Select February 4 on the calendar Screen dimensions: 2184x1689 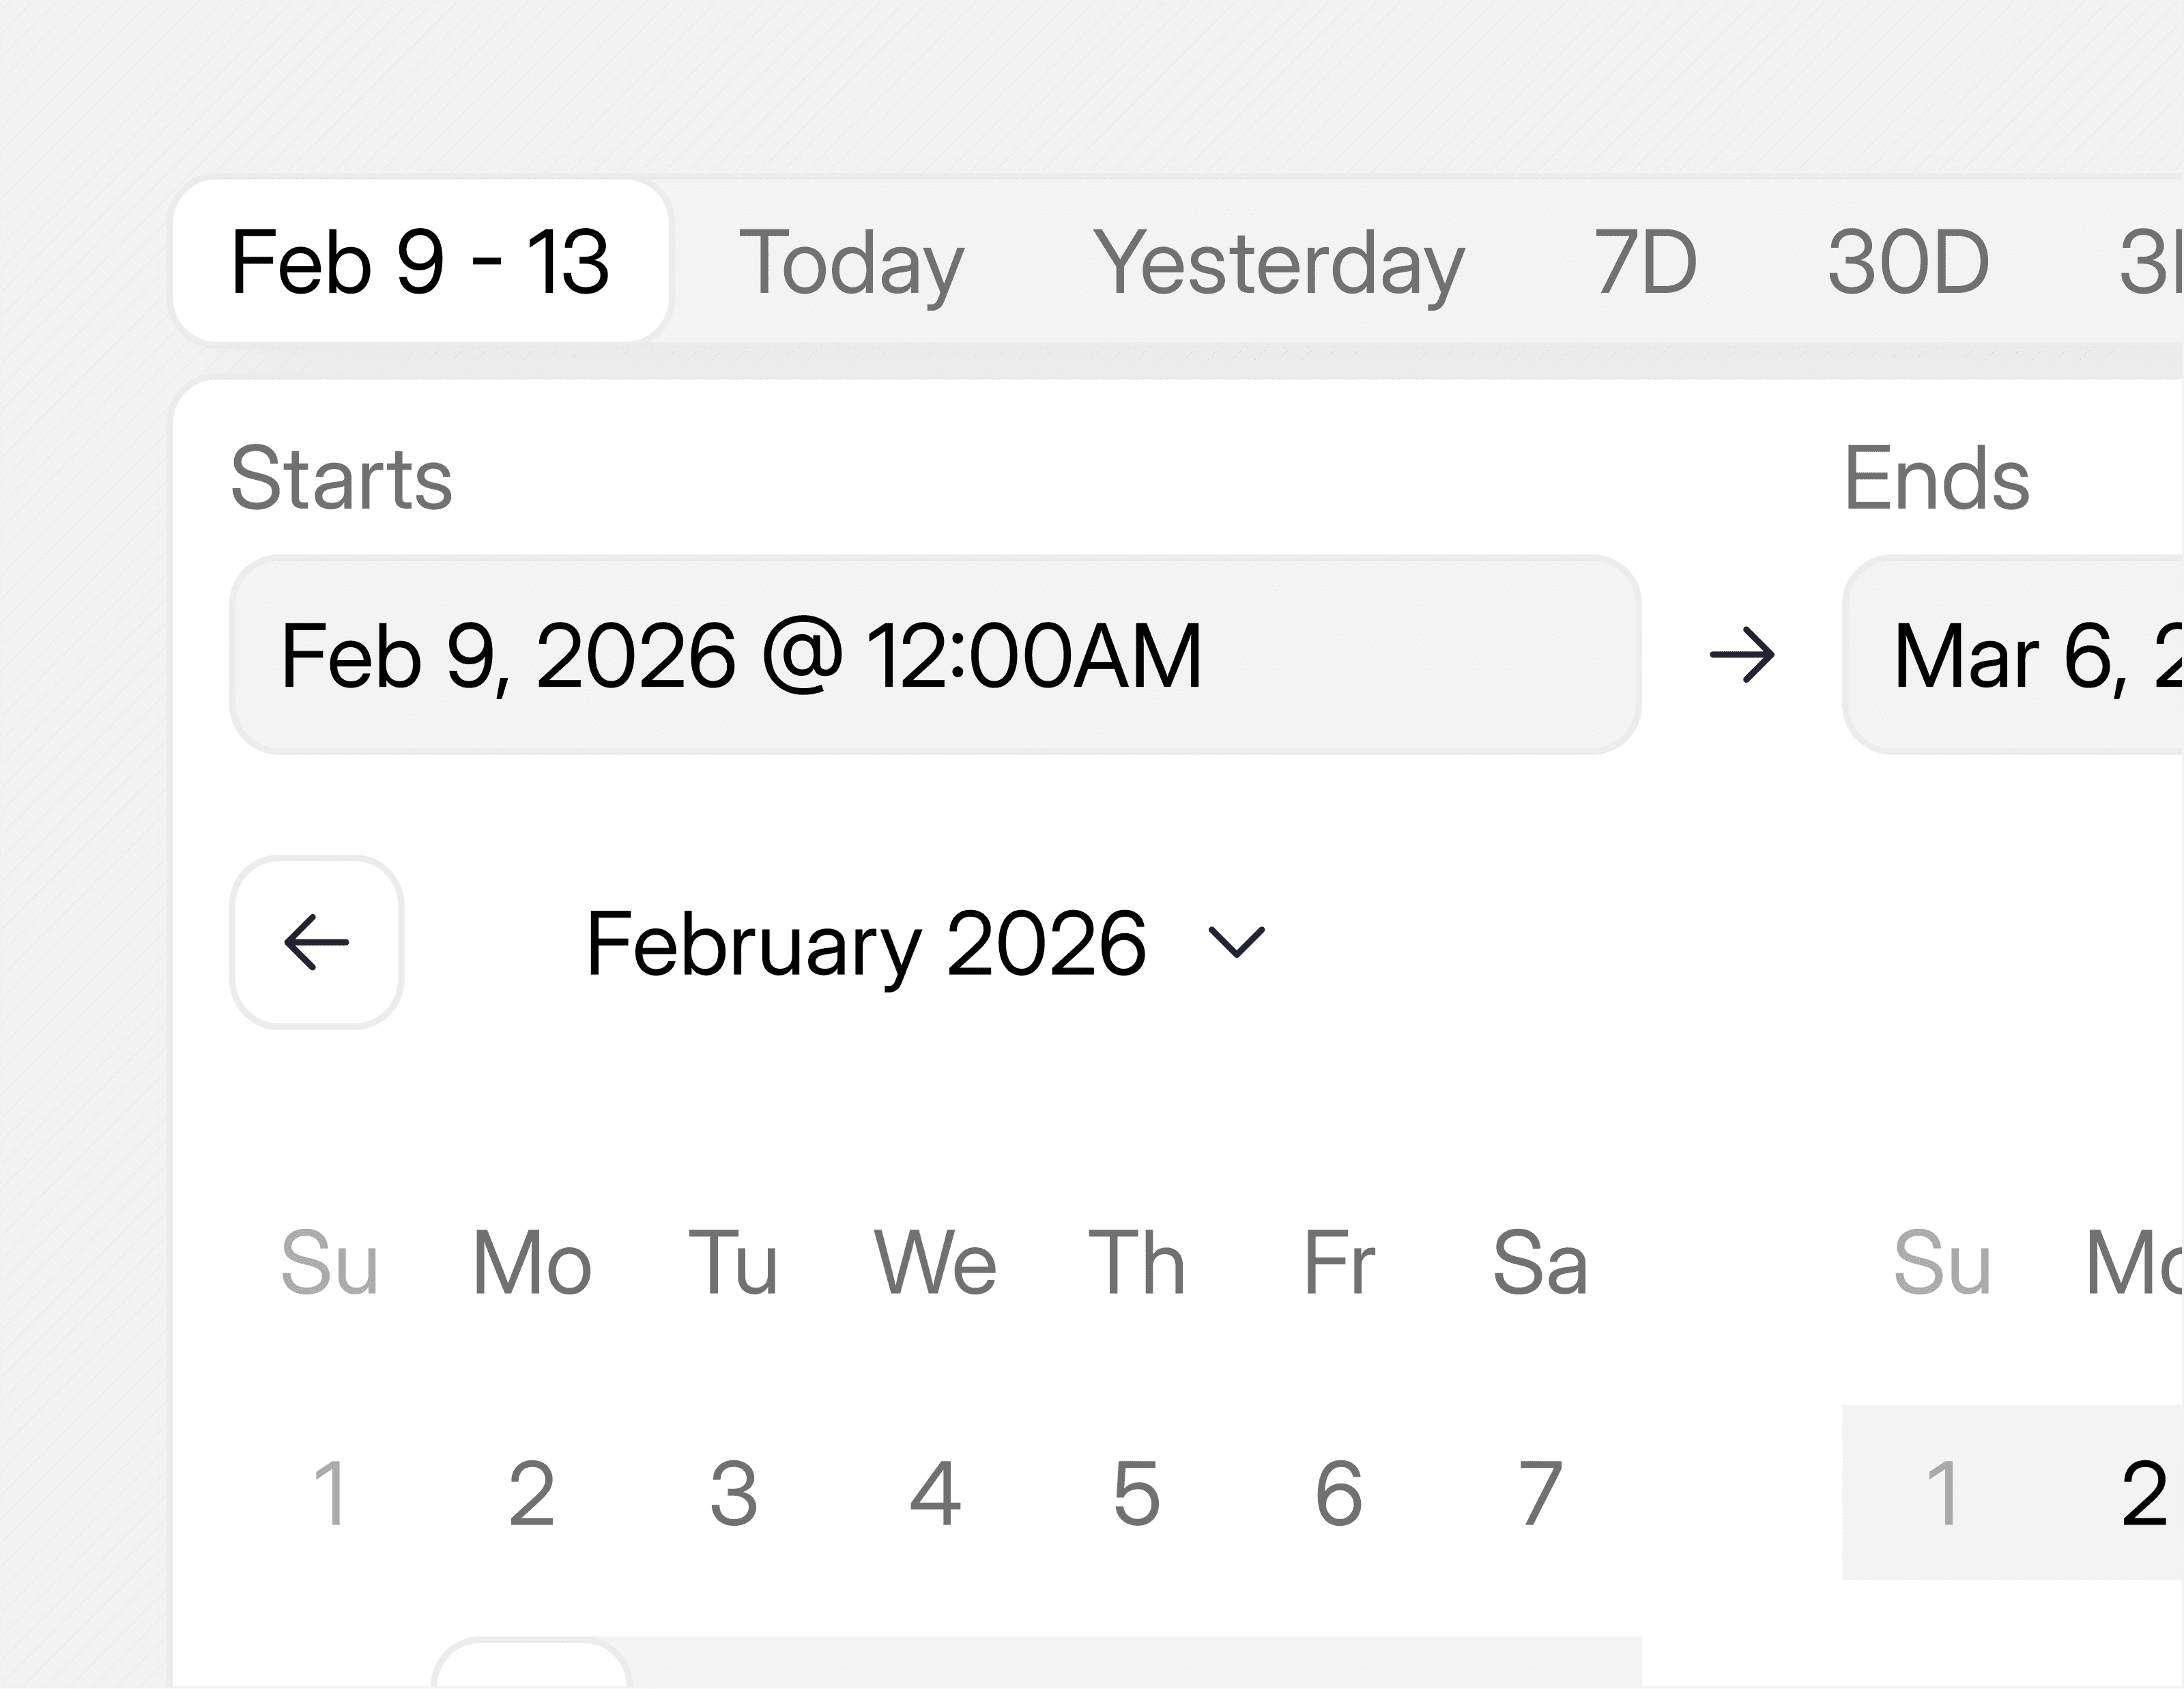tap(935, 1493)
